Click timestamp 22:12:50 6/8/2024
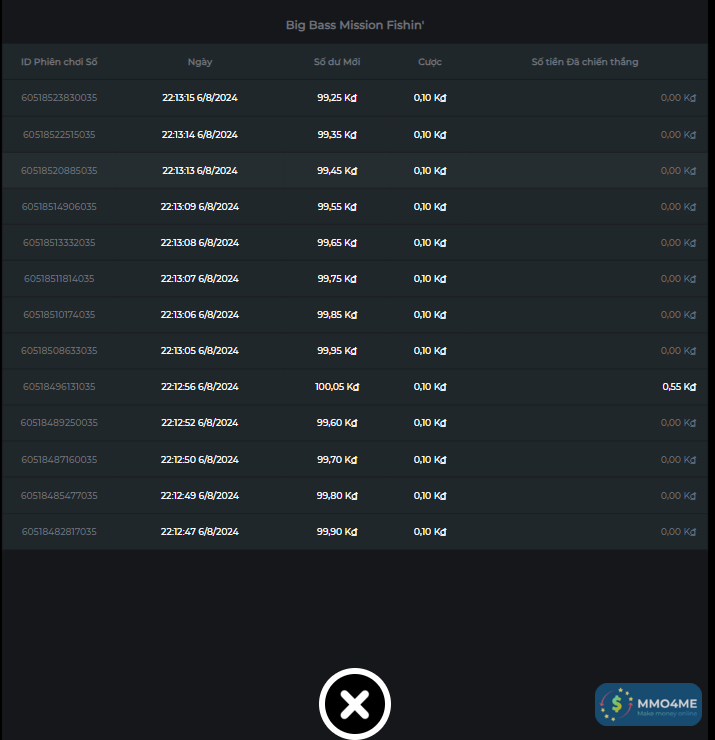This screenshot has height=740, width=715. pos(200,460)
